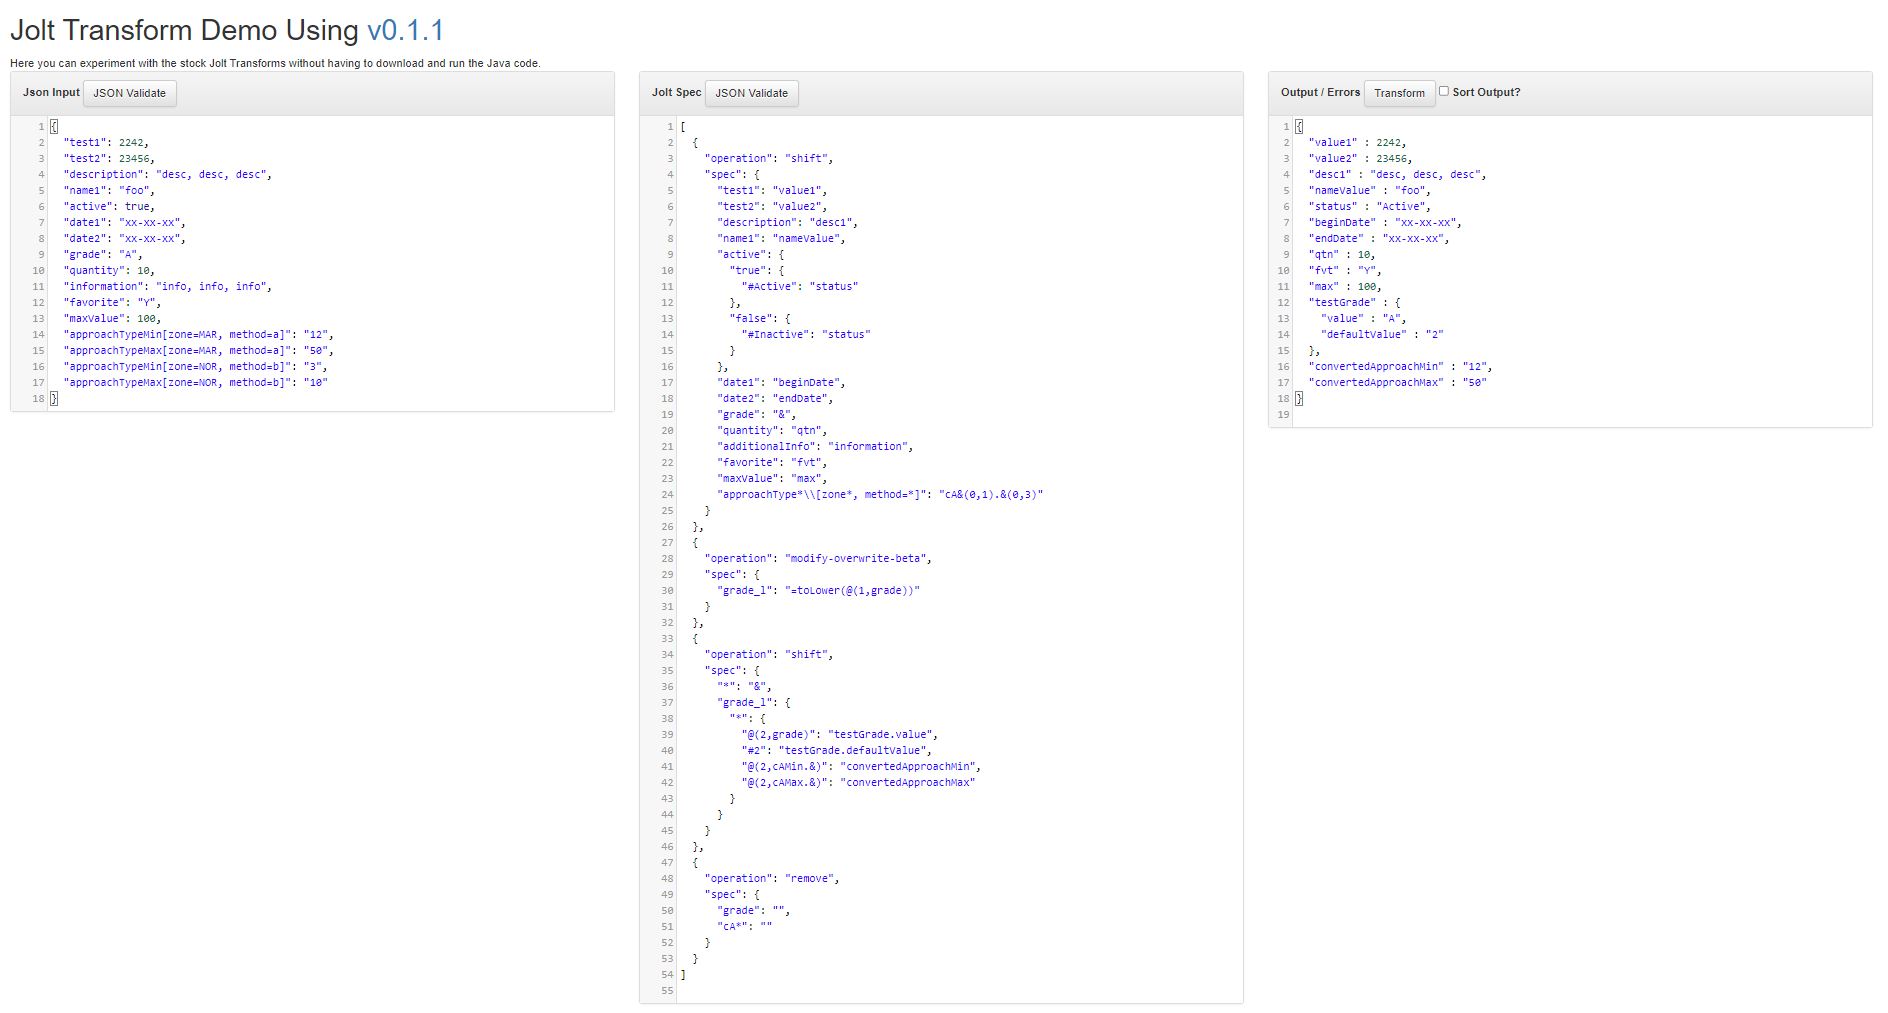This screenshot has height=1013, width=1888.
Task: Click empty last line 55 in Jolt Spec editor
Action: [959, 991]
